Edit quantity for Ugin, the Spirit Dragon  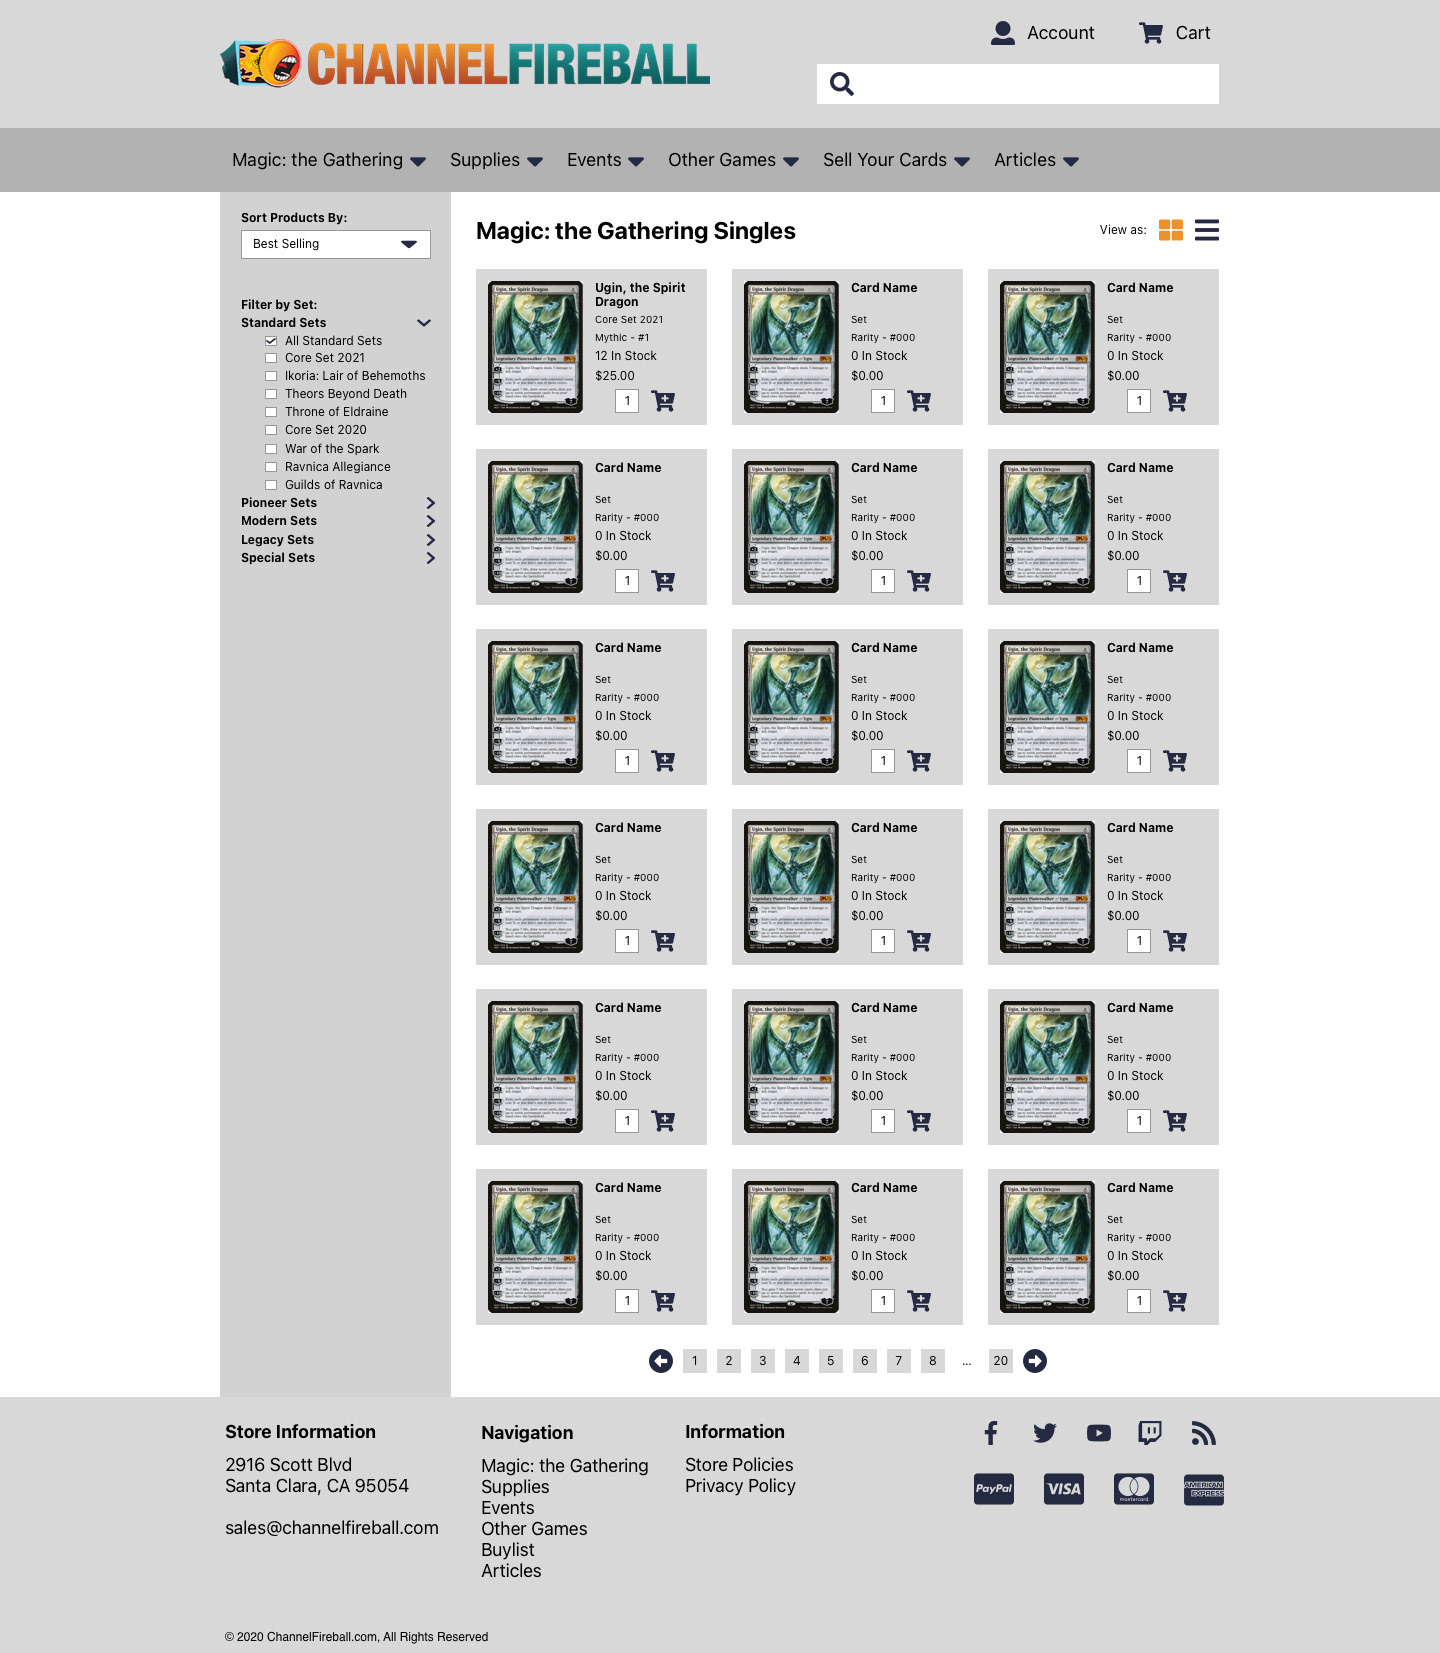point(627,401)
